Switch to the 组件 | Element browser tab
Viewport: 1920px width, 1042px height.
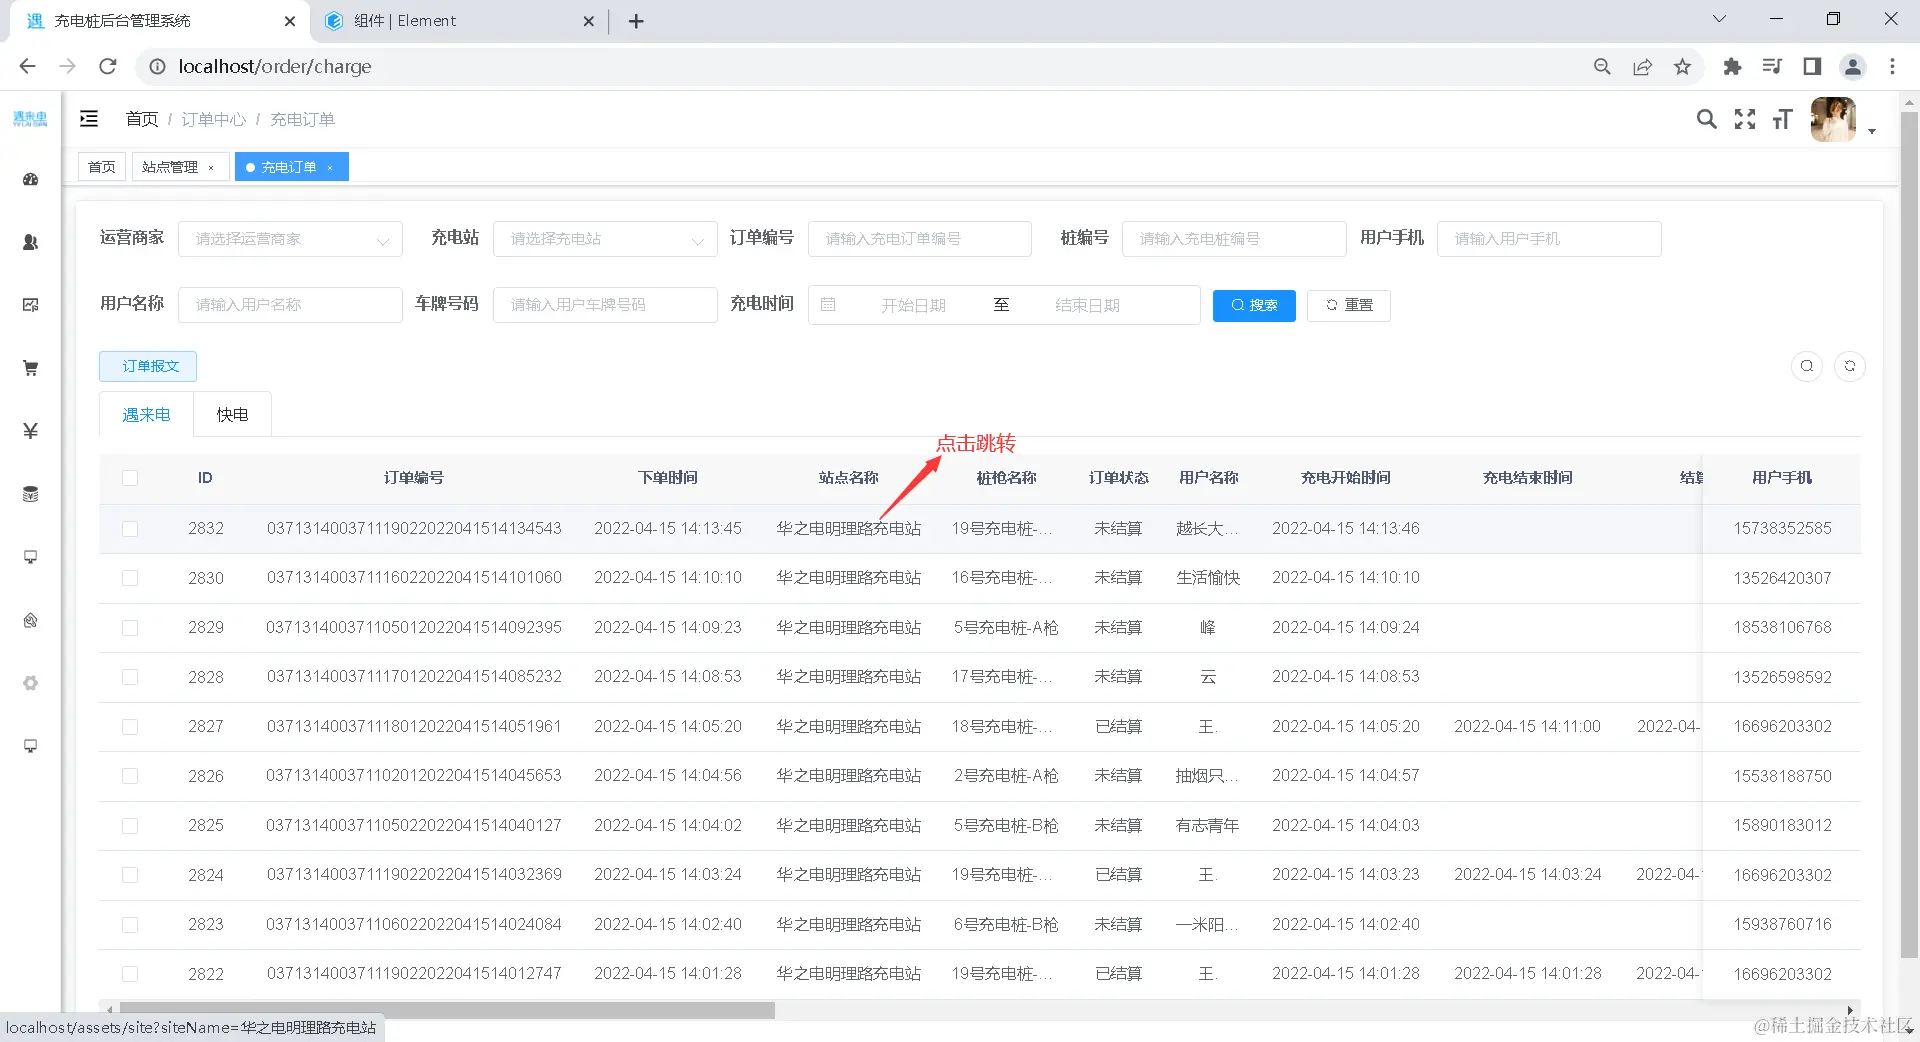tap(460, 21)
